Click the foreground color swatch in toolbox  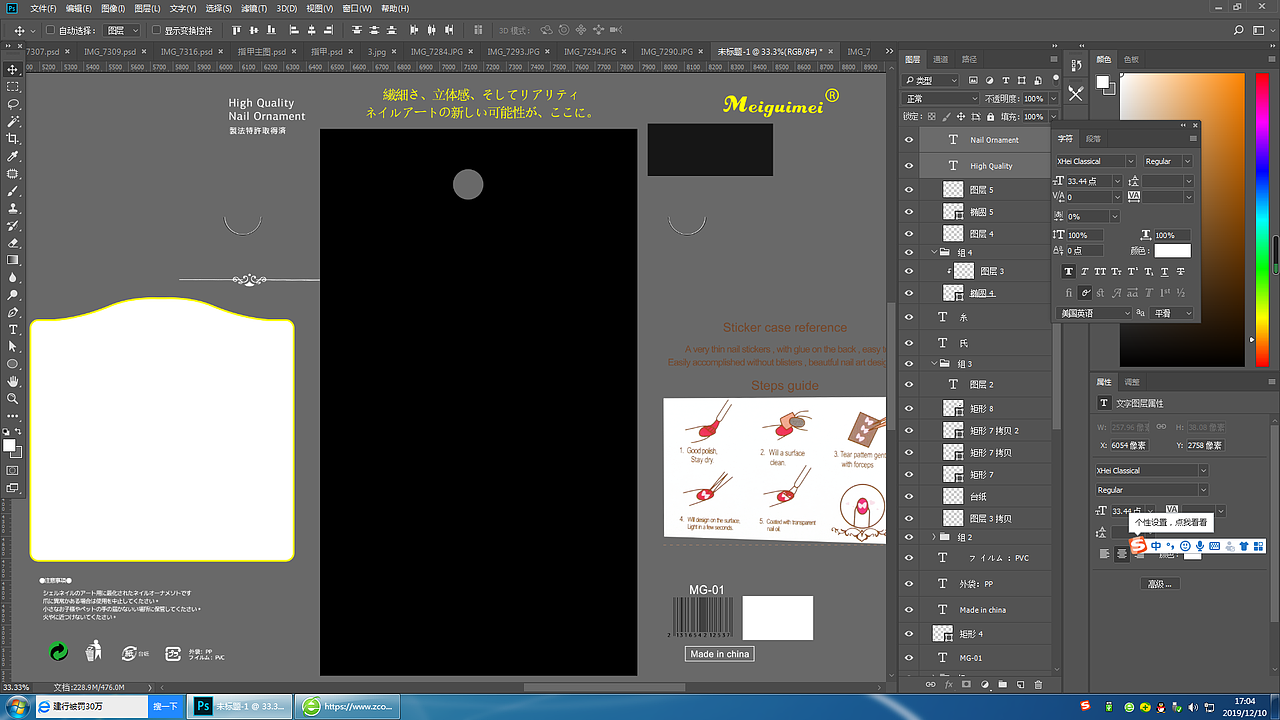(9, 444)
